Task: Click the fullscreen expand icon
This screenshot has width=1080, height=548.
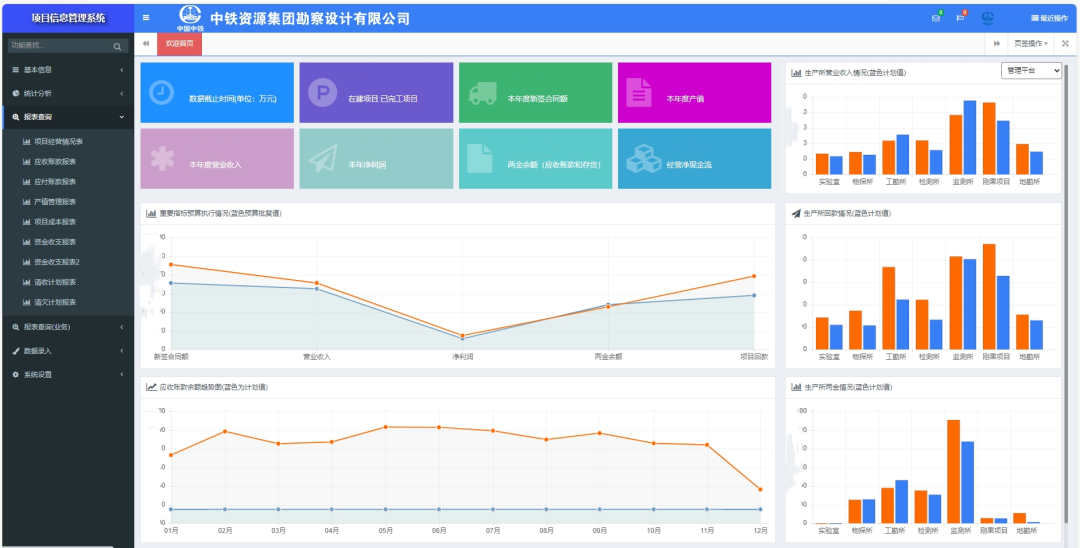Action: click(1065, 44)
